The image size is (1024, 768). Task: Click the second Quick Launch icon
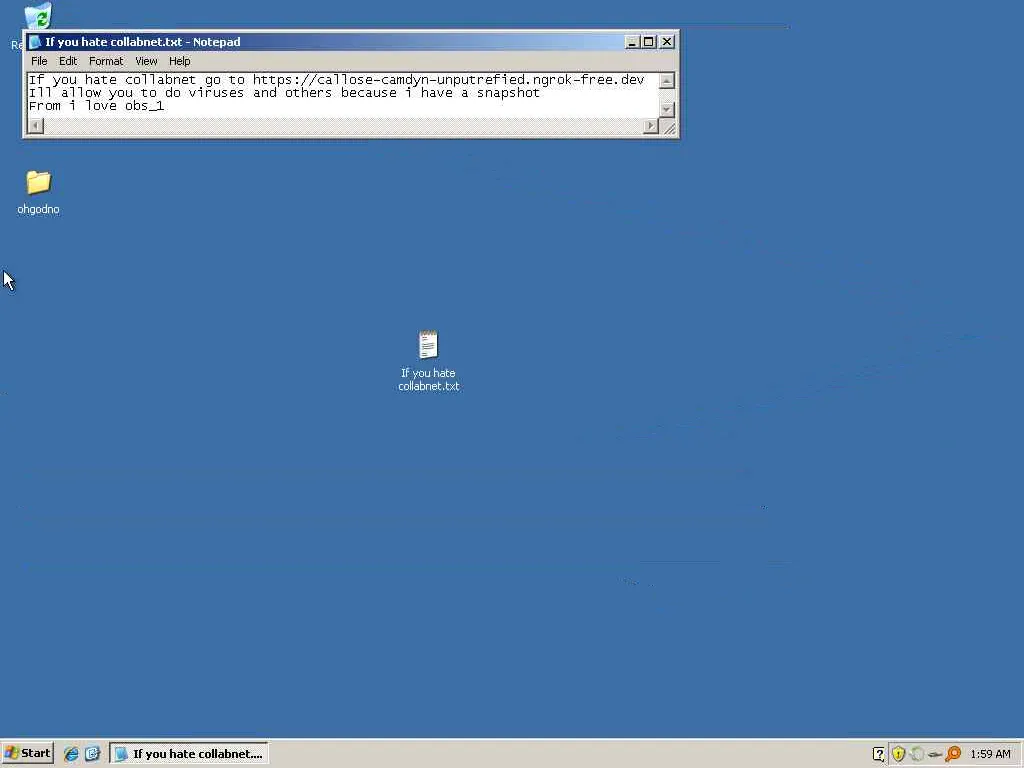coord(92,754)
